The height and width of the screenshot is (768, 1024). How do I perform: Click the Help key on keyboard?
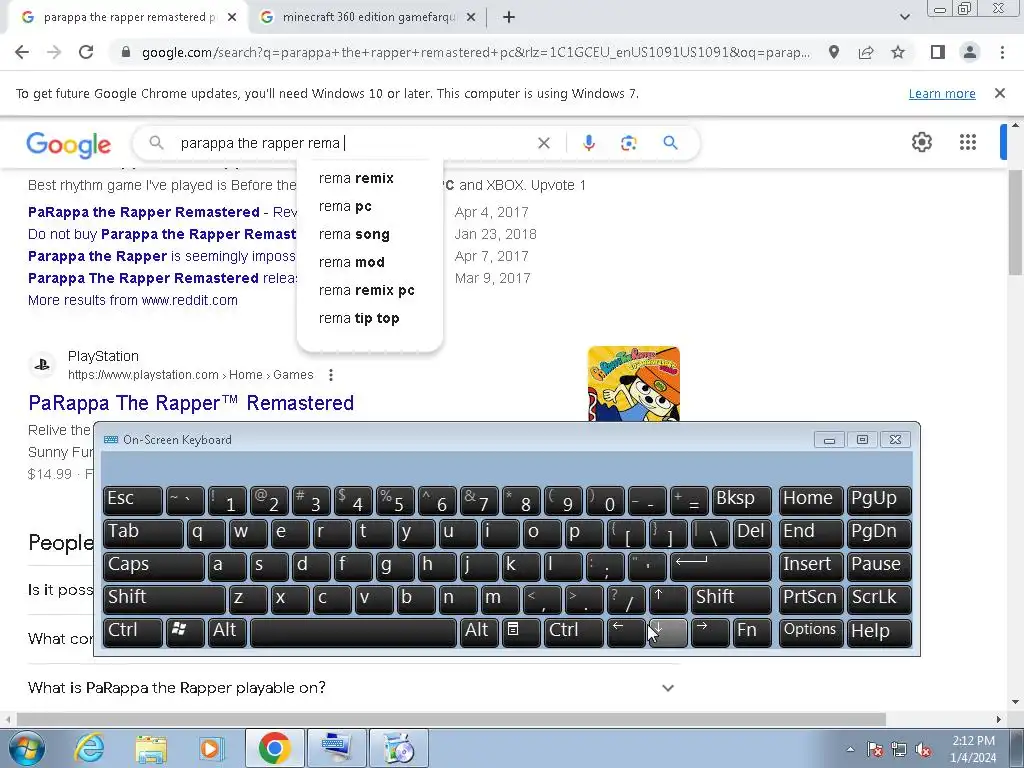point(878,632)
